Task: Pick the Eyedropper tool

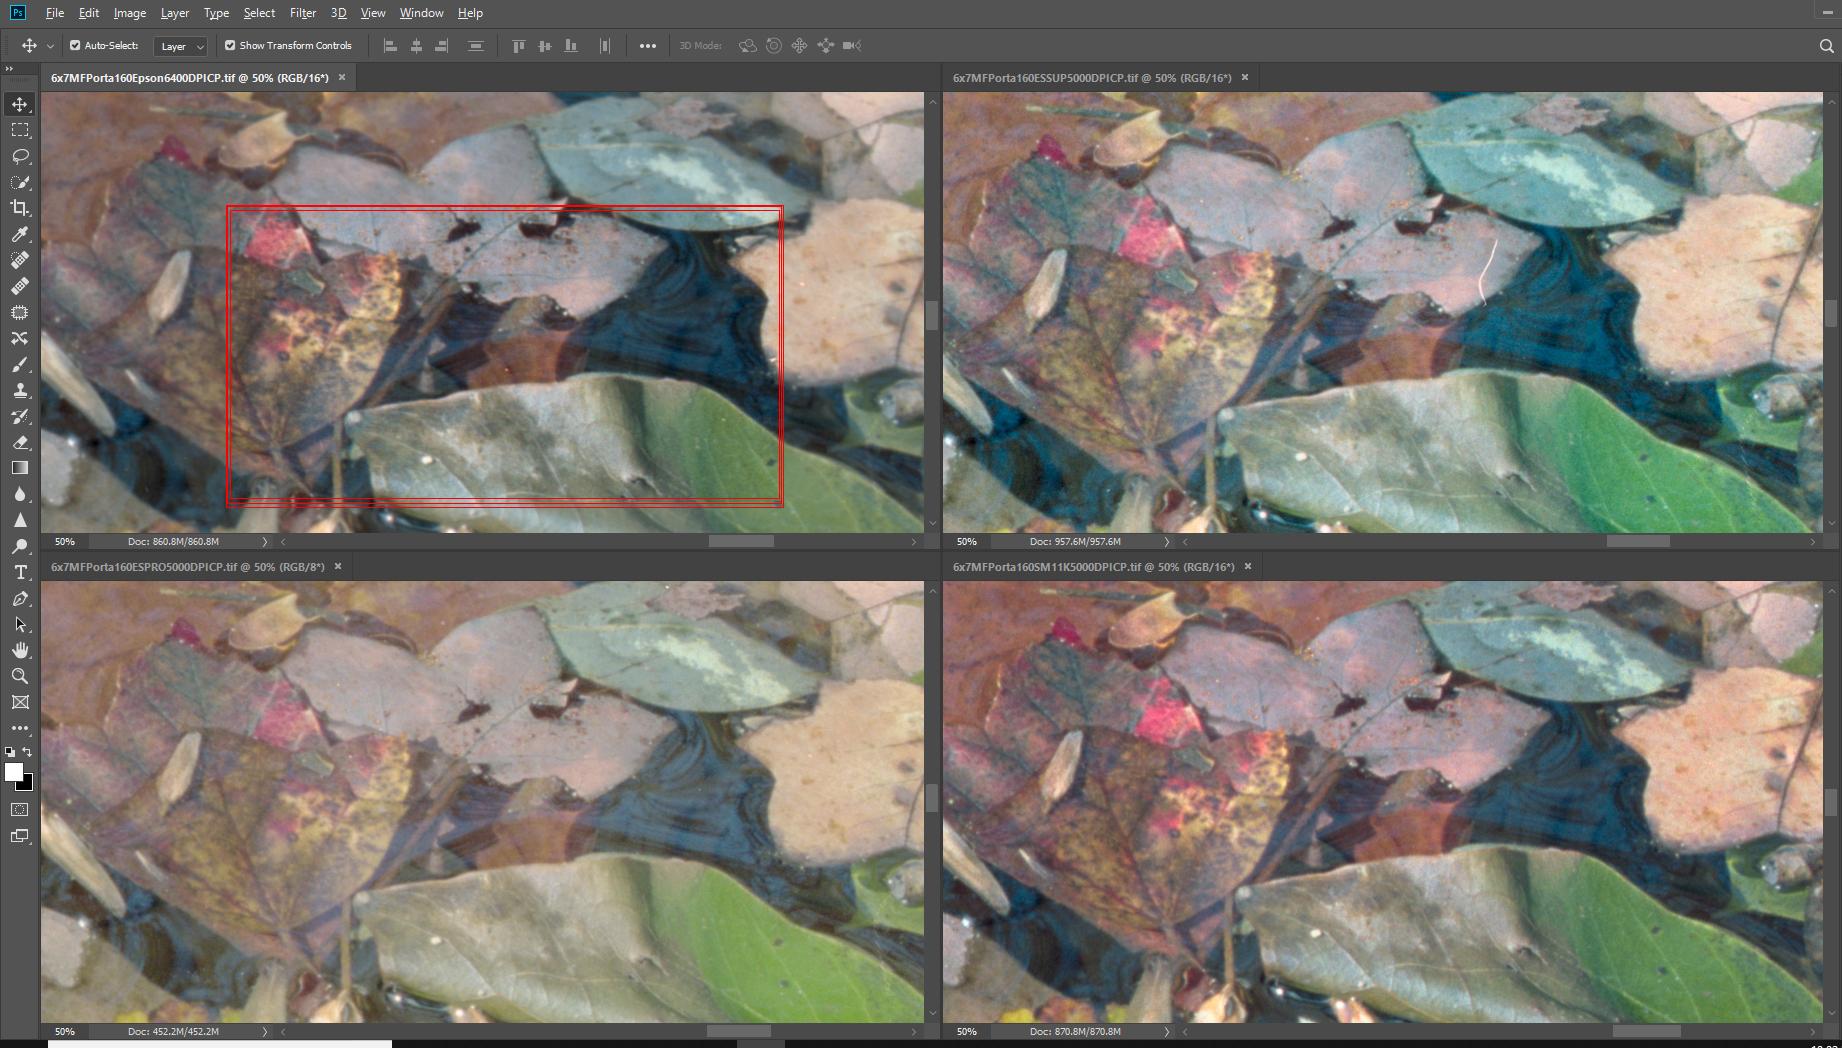Action: [20, 234]
